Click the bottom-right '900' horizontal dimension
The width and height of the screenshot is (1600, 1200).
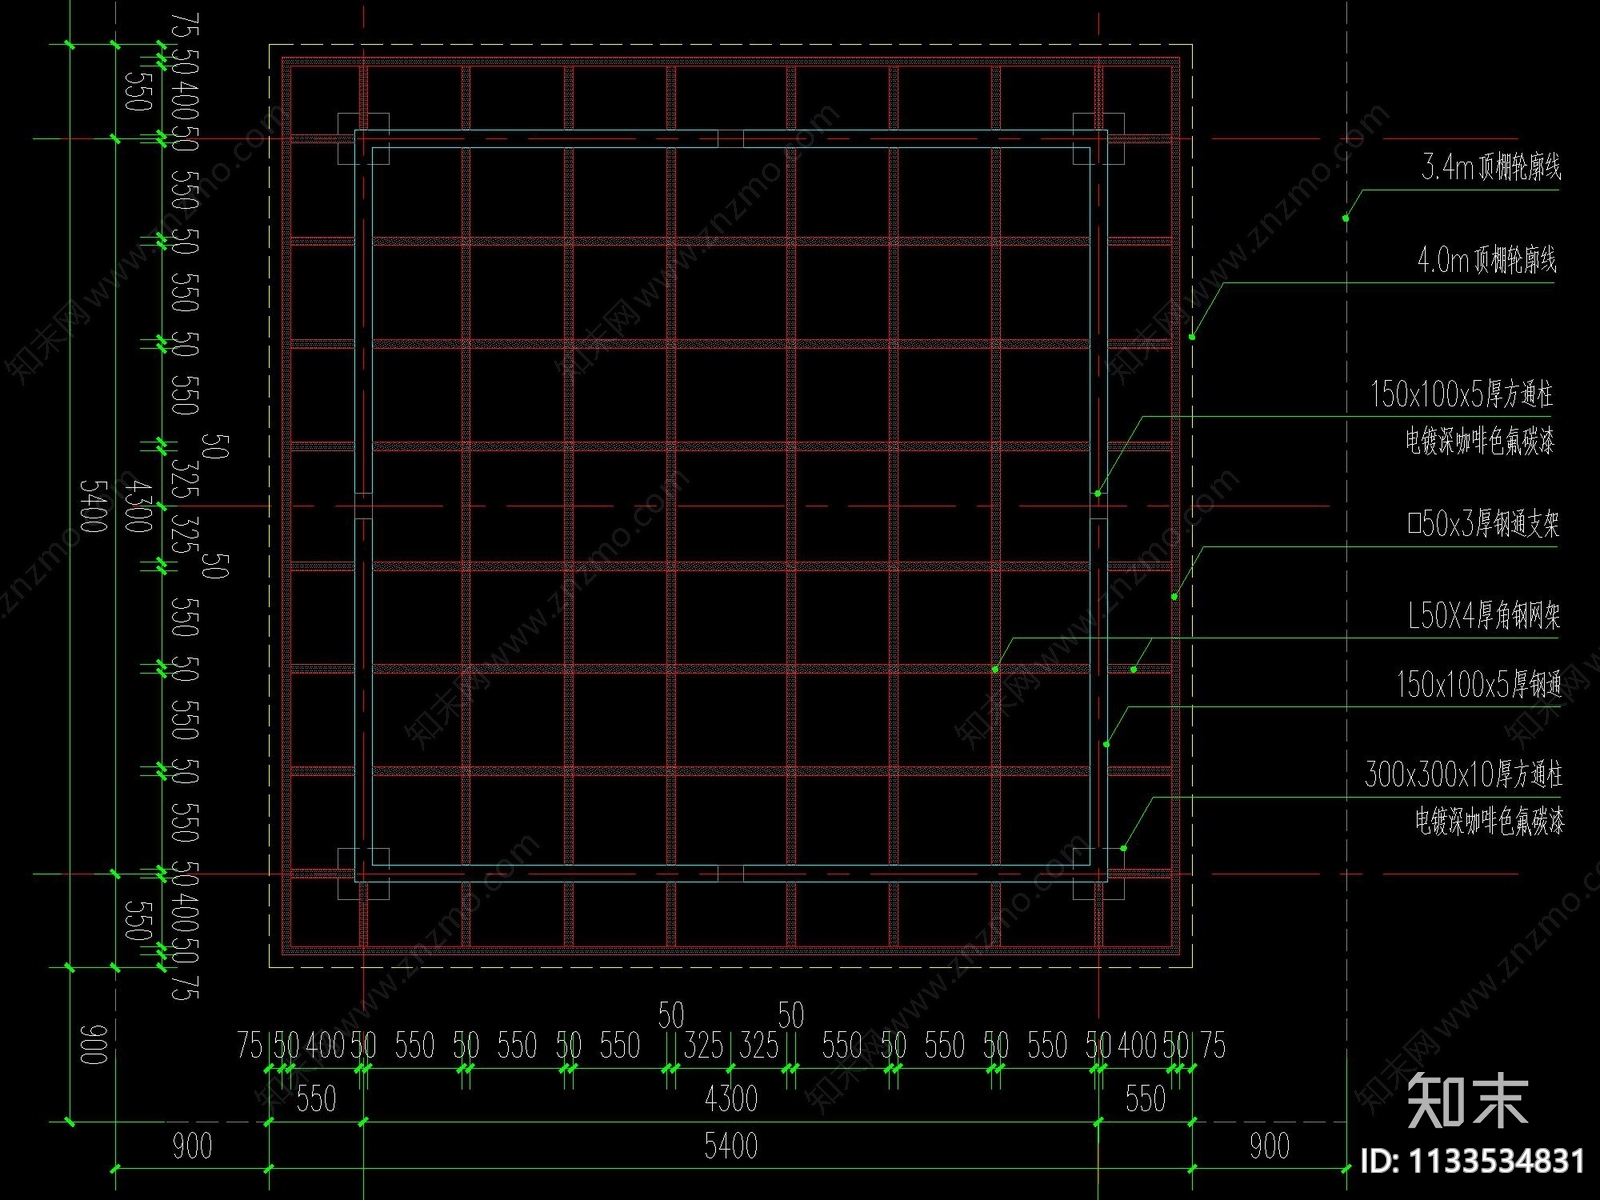(x=1269, y=1146)
